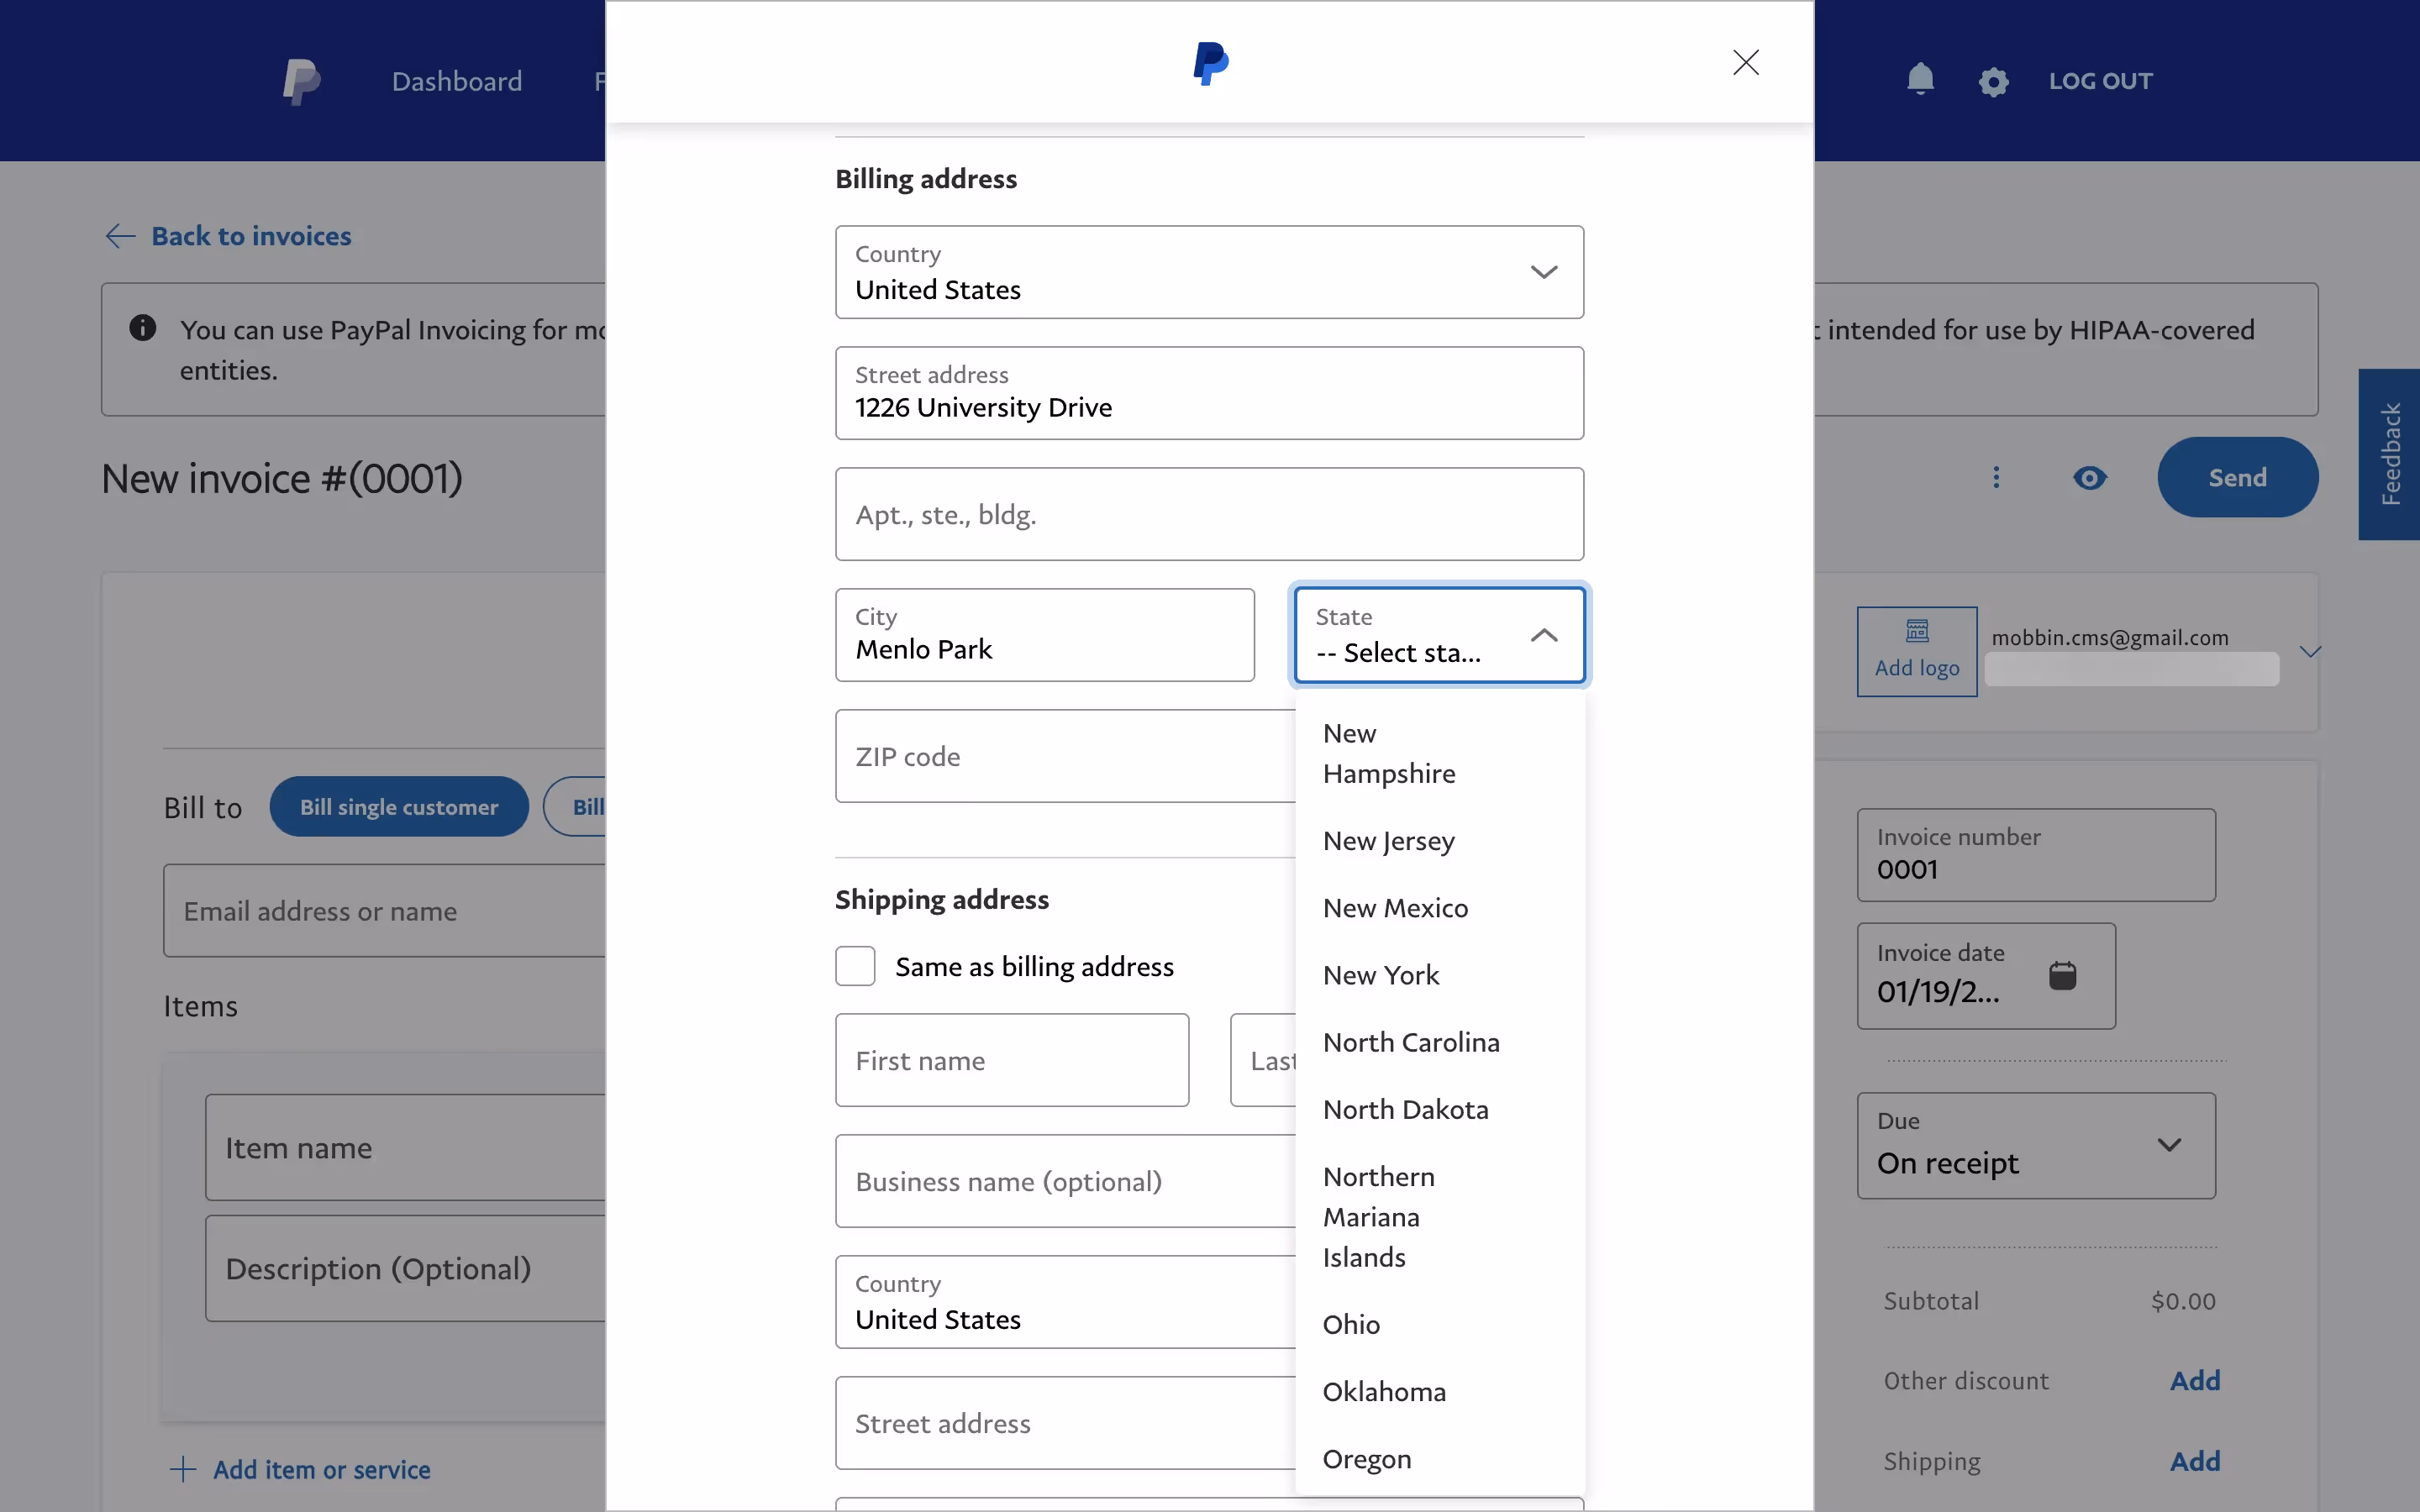Click the Send invoice button

click(x=2236, y=478)
